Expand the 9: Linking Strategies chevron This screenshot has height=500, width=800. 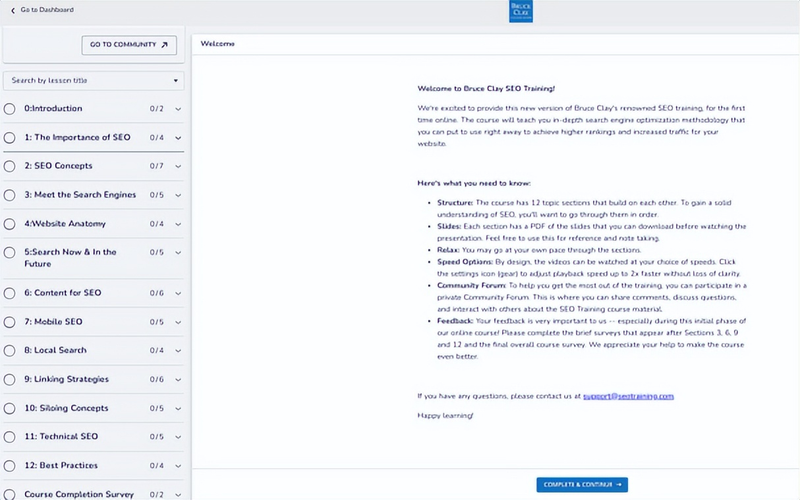pos(178,380)
